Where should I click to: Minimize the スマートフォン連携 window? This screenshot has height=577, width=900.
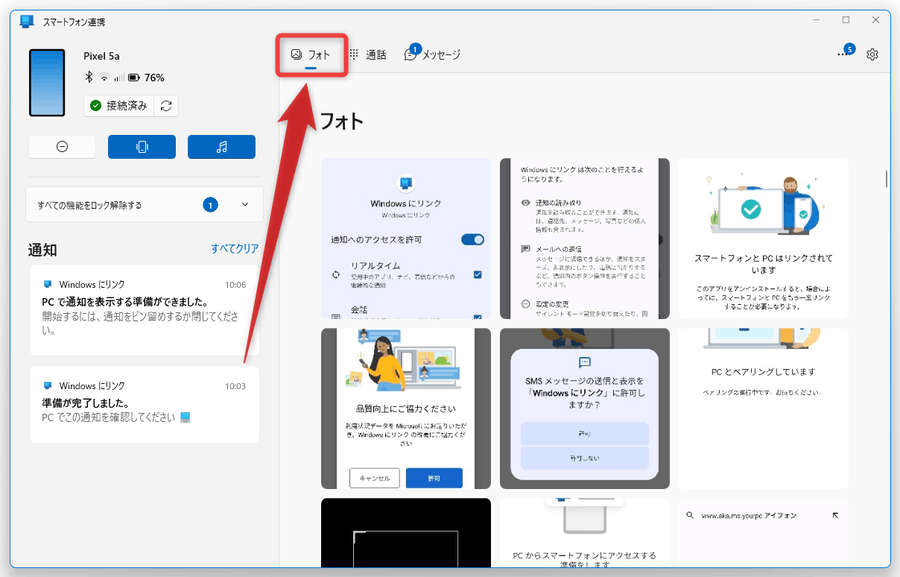pyautogui.click(x=816, y=20)
